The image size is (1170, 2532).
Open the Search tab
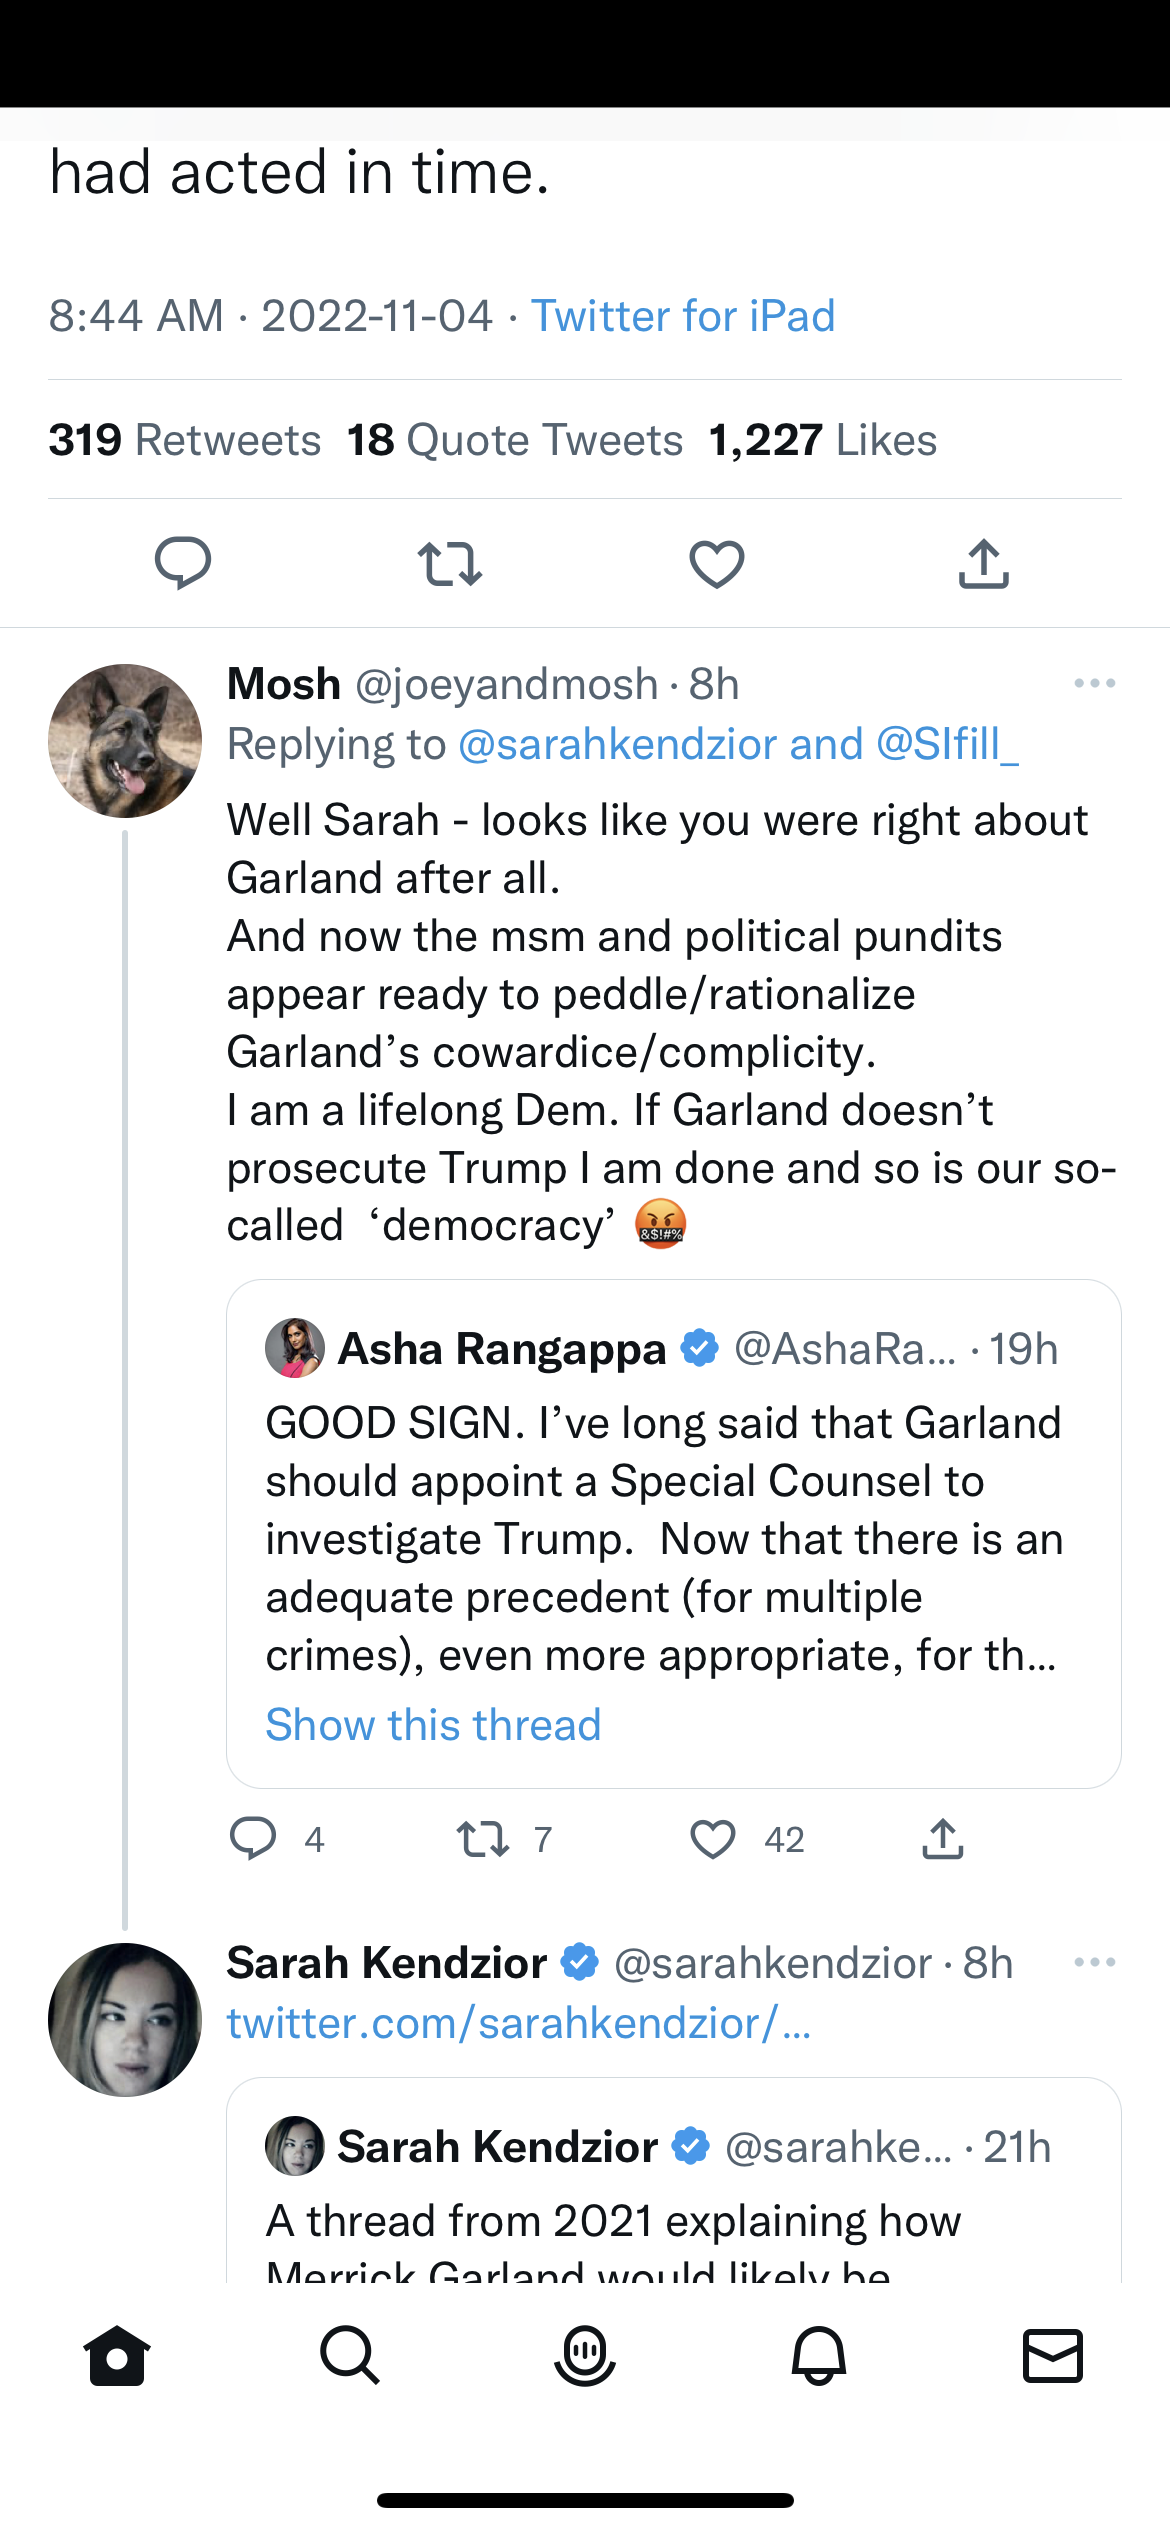(x=350, y=2356)
